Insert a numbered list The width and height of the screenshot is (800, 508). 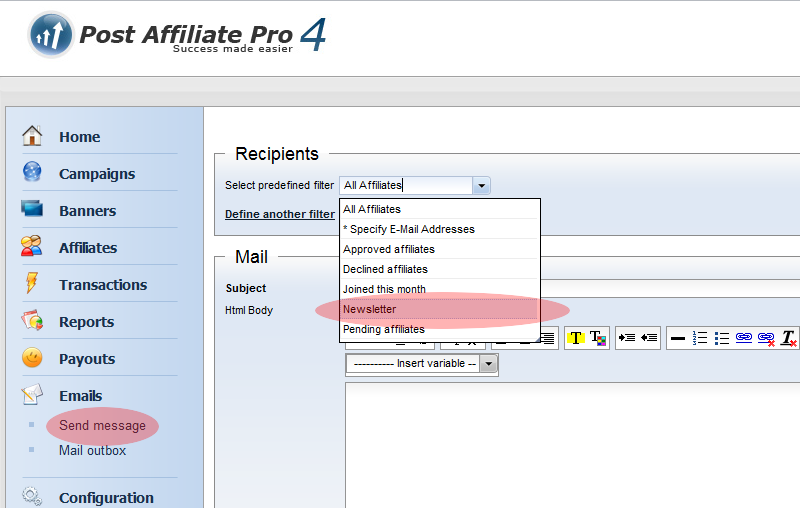coord(699,338)
